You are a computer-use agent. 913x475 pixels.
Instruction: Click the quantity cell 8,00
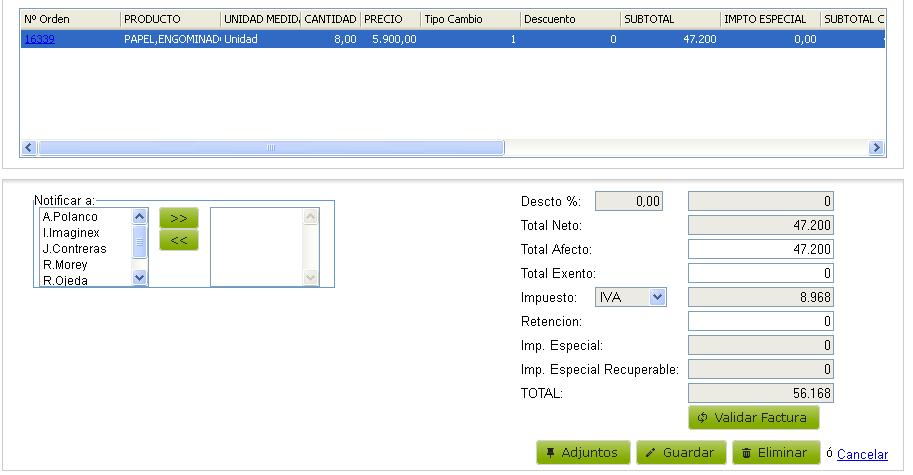point(330,39)
